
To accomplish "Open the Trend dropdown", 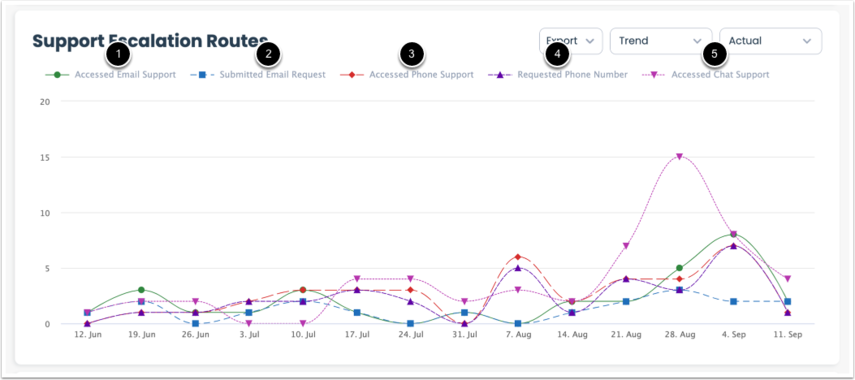I will coord(661,41).
